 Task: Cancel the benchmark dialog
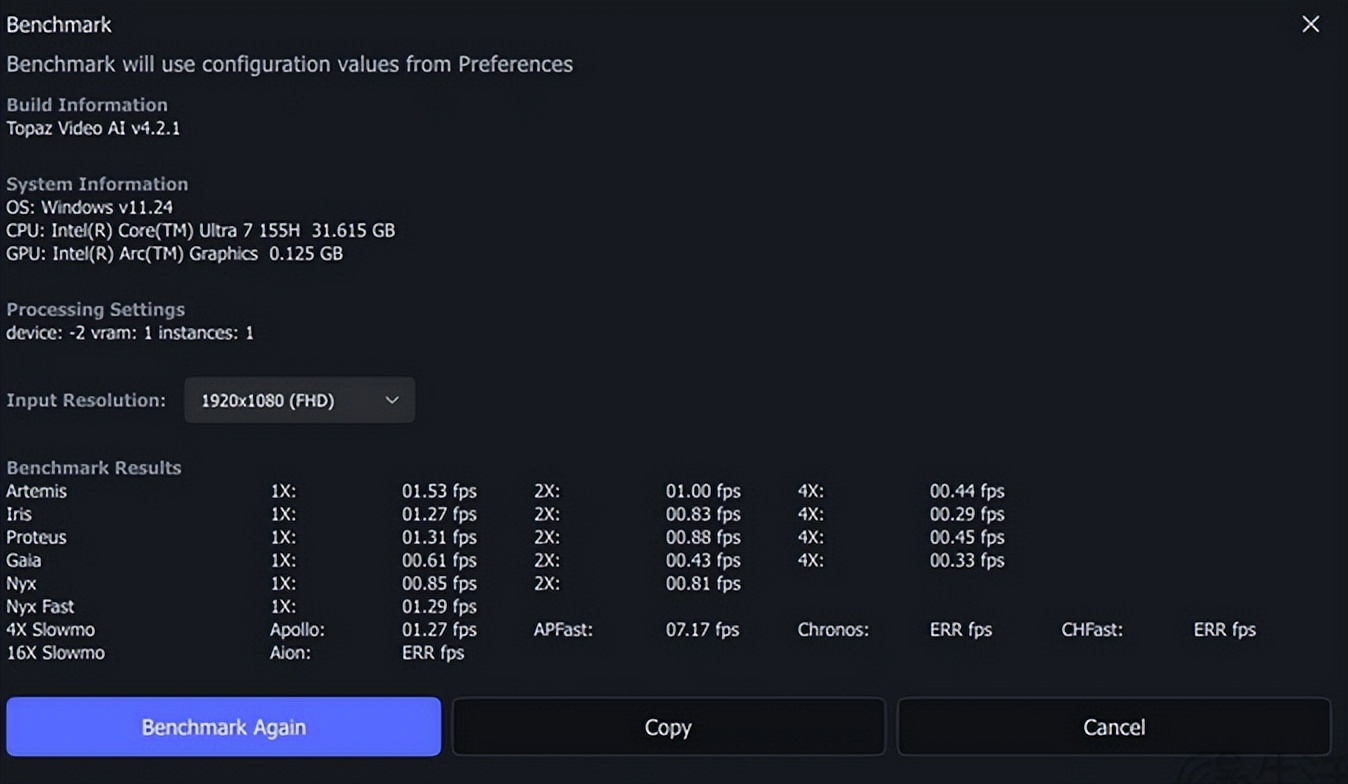[x=1113, y=727]
